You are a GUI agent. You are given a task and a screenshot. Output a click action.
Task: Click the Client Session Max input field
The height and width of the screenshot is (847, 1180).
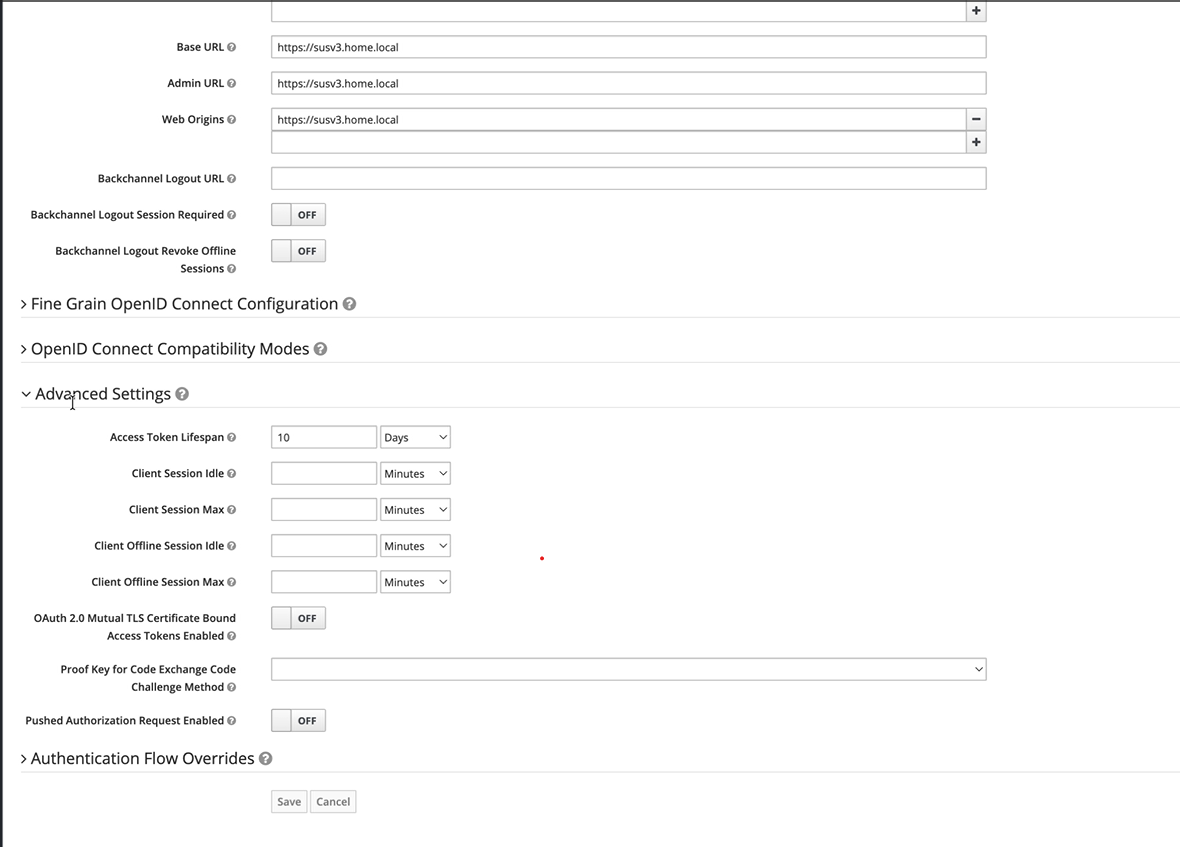click(324, 510)
